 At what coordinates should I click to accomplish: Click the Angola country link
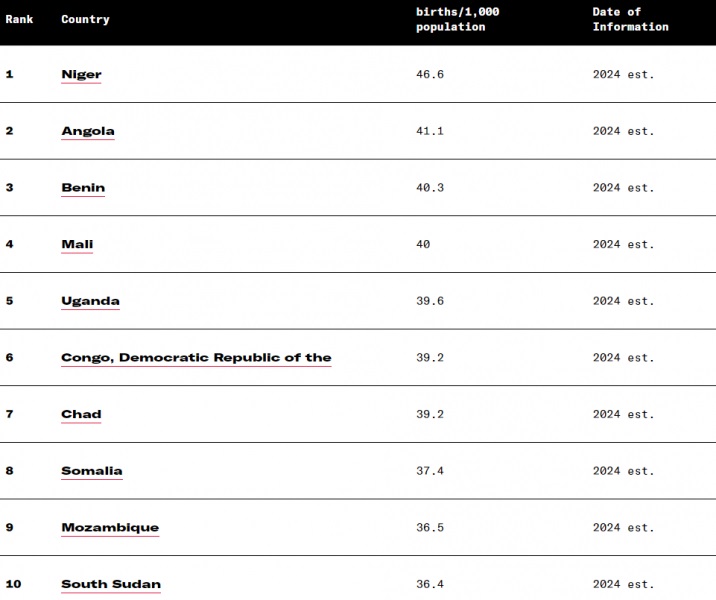pyautogui.click(x=88, y=131)
